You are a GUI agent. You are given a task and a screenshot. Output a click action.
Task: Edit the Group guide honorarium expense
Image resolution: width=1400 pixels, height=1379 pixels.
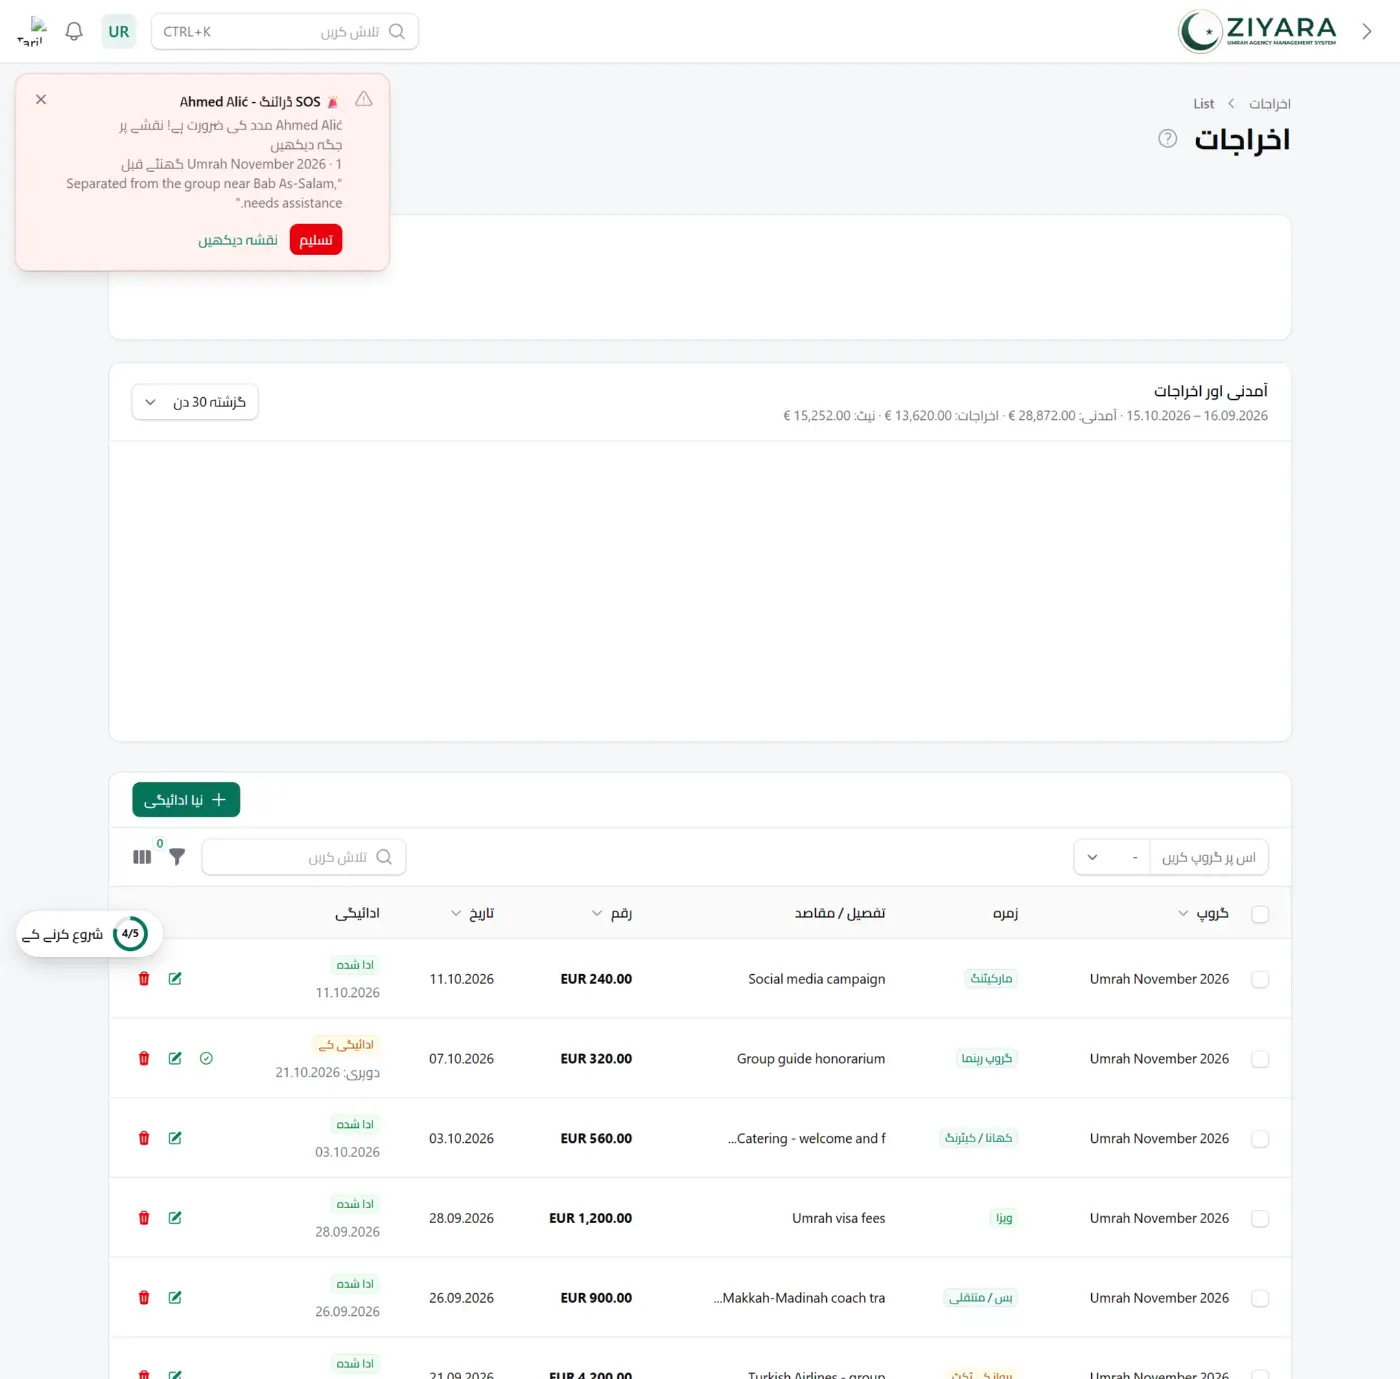175,1058
